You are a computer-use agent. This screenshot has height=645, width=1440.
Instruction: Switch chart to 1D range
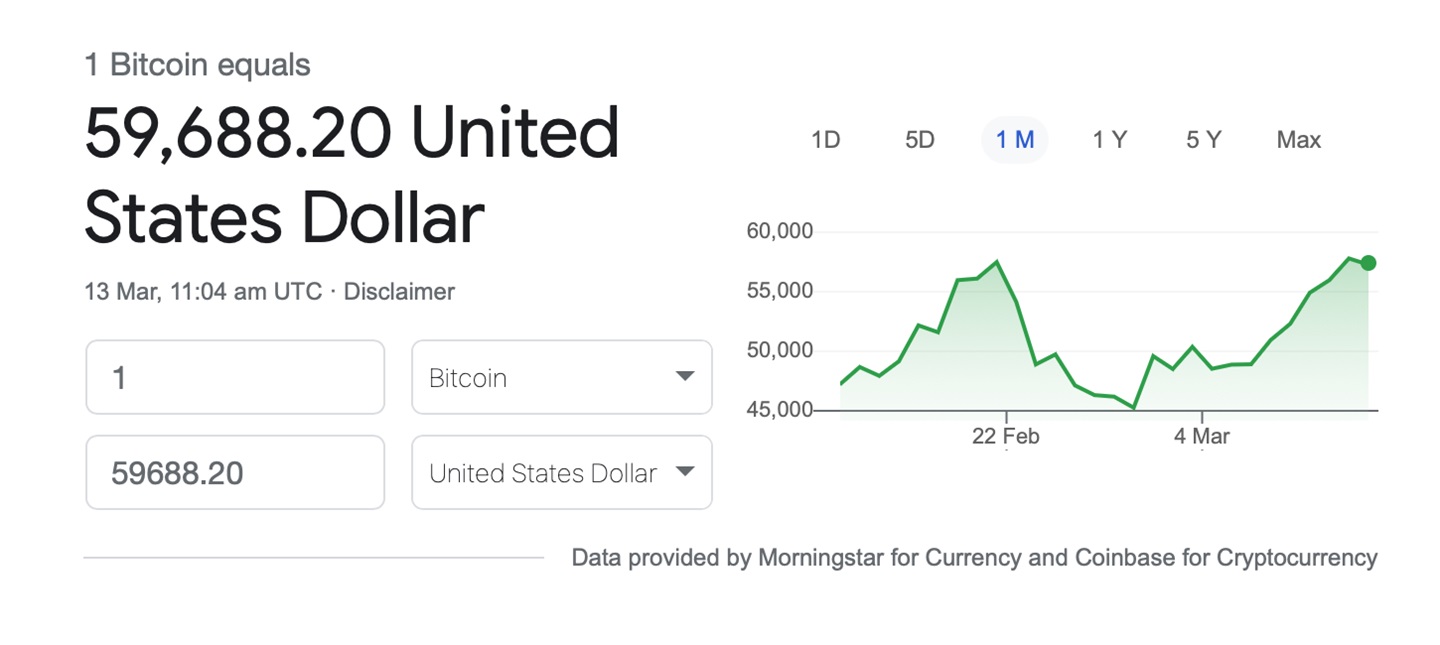click(825, 140)
